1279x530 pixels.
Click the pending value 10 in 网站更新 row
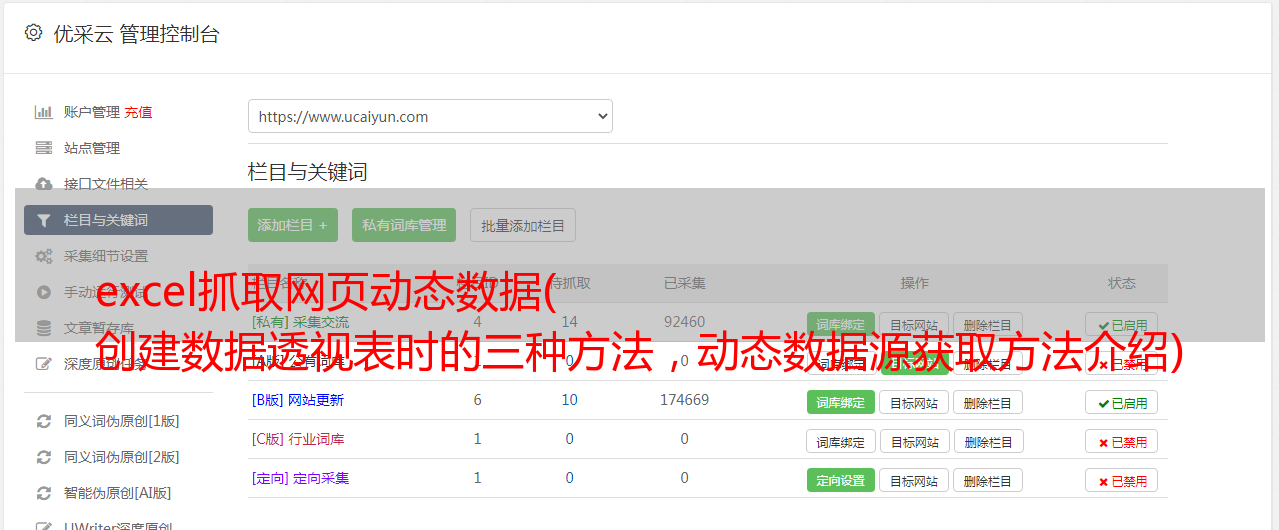pyautogui.click(x=569, y=400)
